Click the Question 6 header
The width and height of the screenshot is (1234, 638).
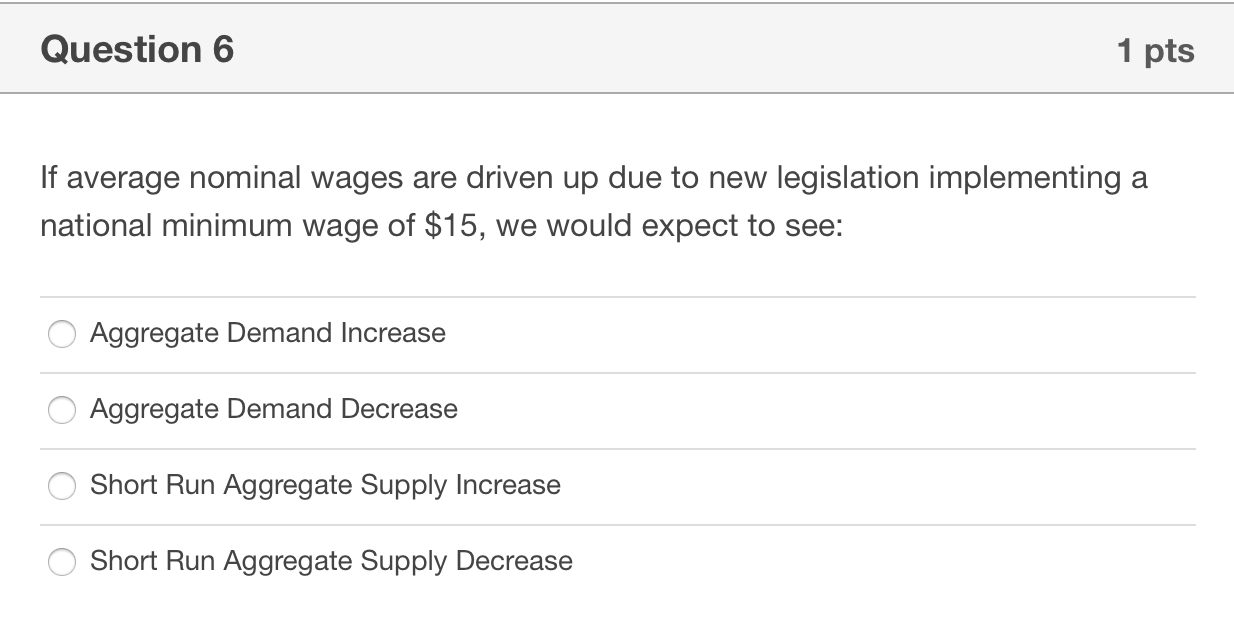click(137, 48)
